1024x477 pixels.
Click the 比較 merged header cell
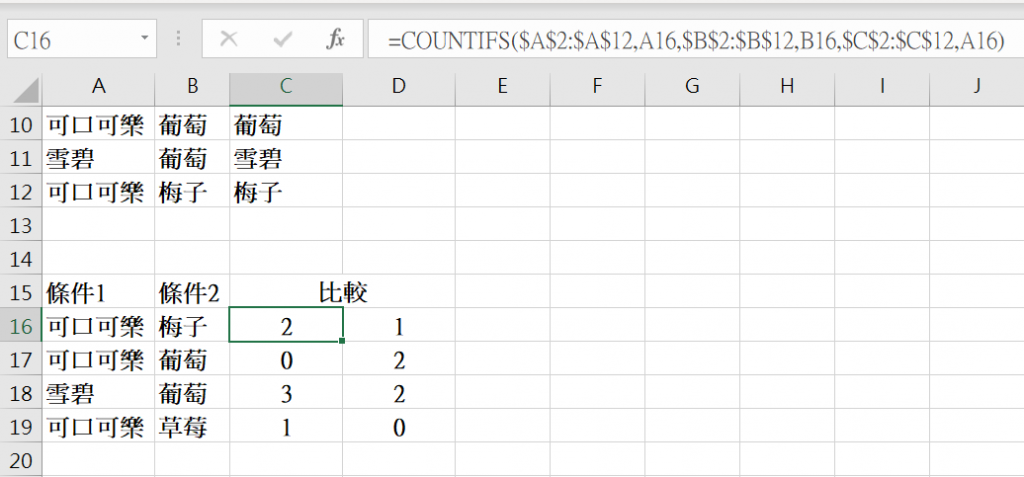[343, 292]
